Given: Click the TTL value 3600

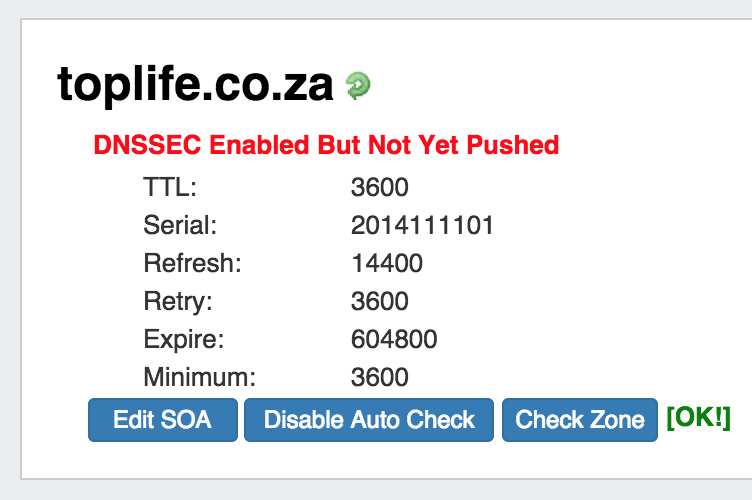Looking at the screenshot, I should click(x=380, y=188).
